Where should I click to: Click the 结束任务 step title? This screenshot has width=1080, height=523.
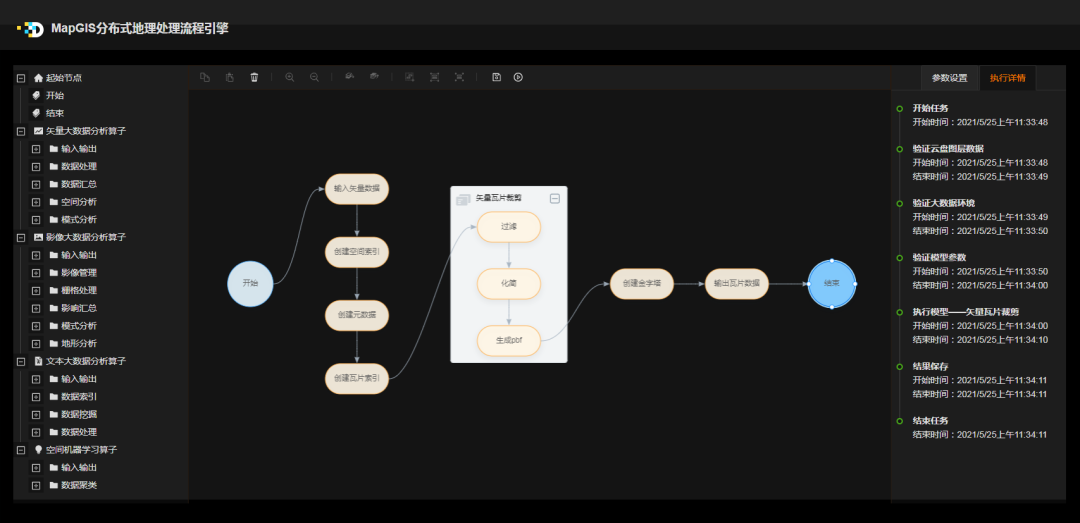pos(931,420)
